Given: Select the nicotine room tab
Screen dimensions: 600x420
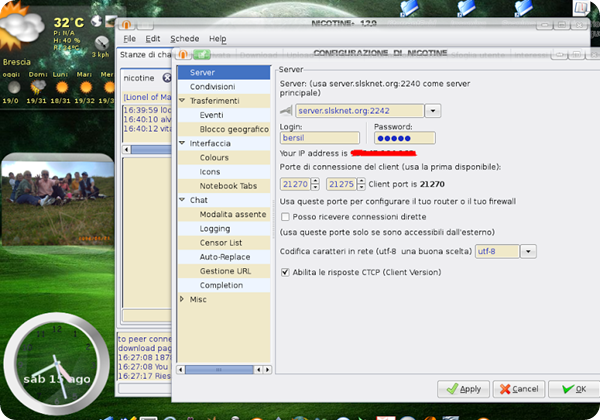Looking at the screenshot, I should pyautogui.click(x=139, y=78).
